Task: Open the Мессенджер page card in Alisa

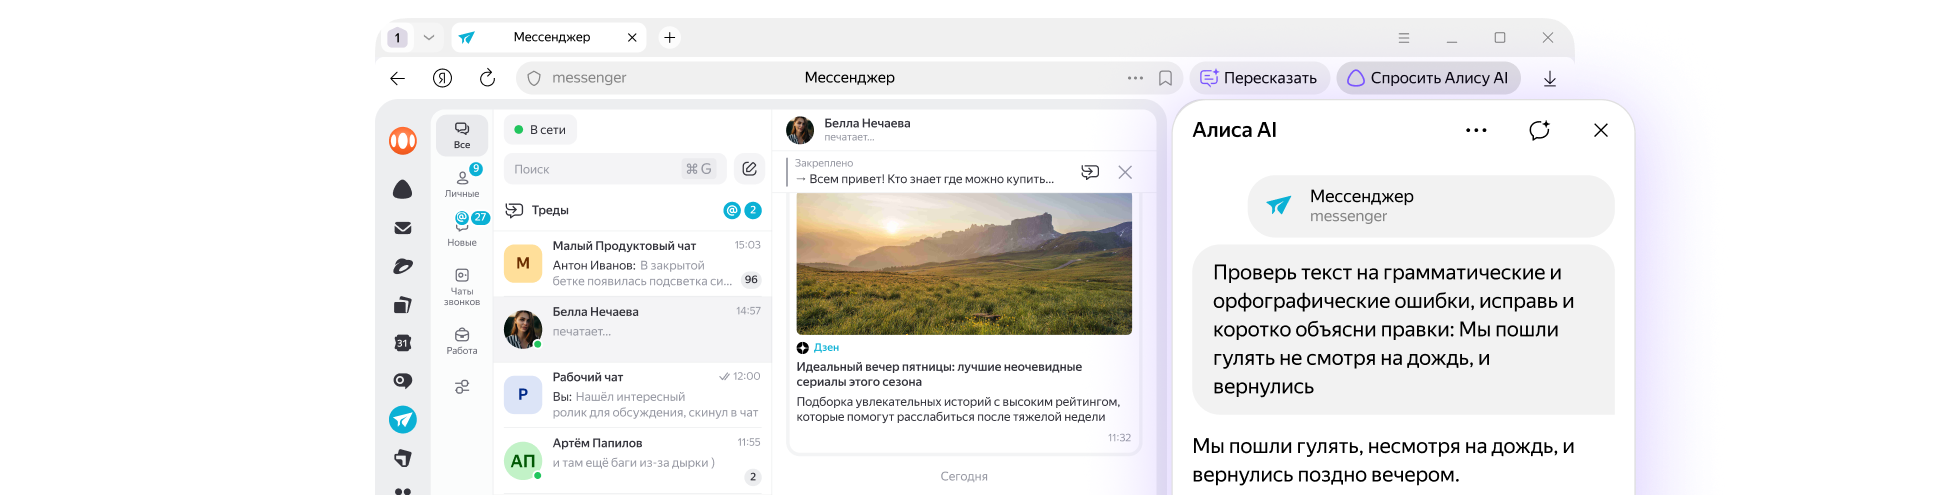Action: [x=1431, y=206]
